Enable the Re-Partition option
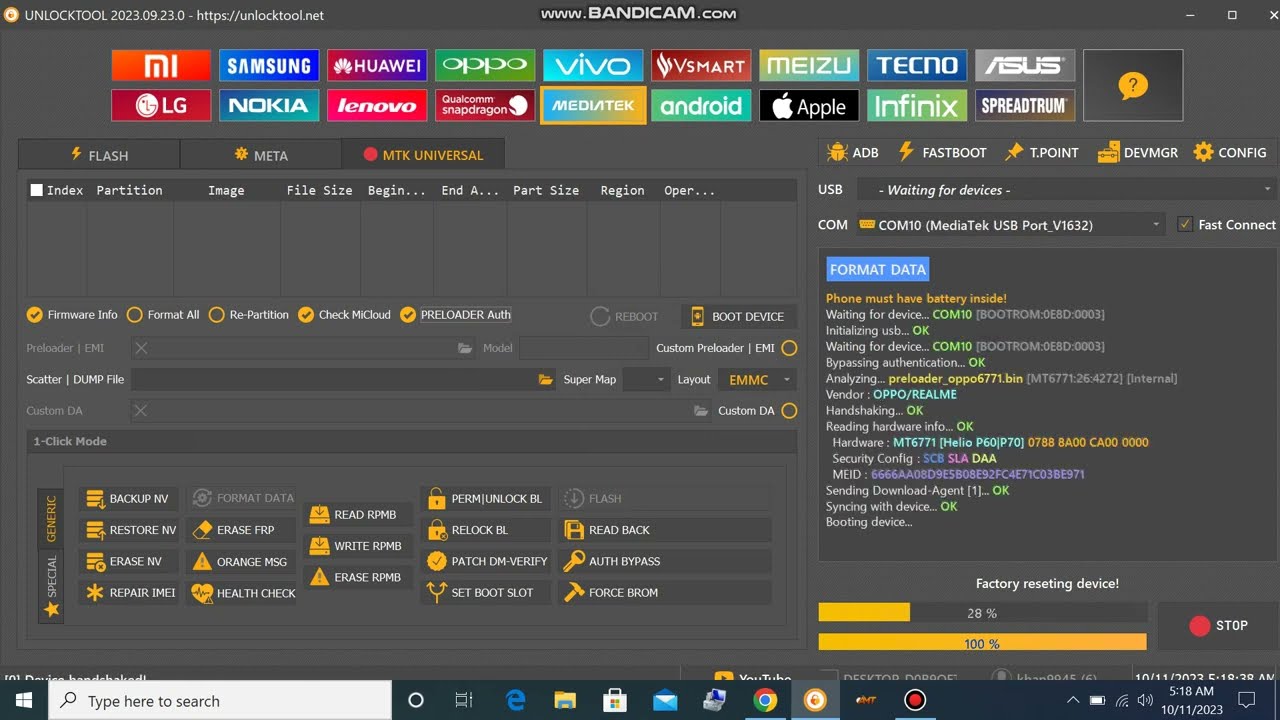The height and width of the screenshot is (720, 1280). click(x=249, y=315)
